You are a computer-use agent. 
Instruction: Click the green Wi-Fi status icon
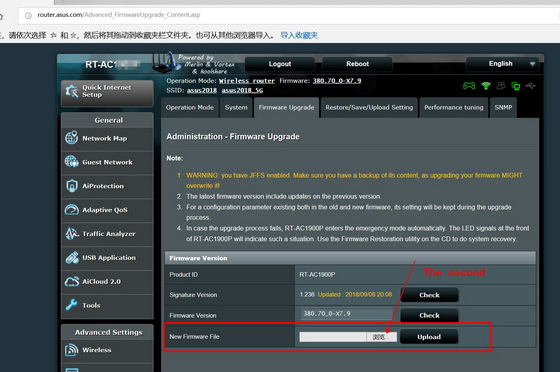[486, 86]
